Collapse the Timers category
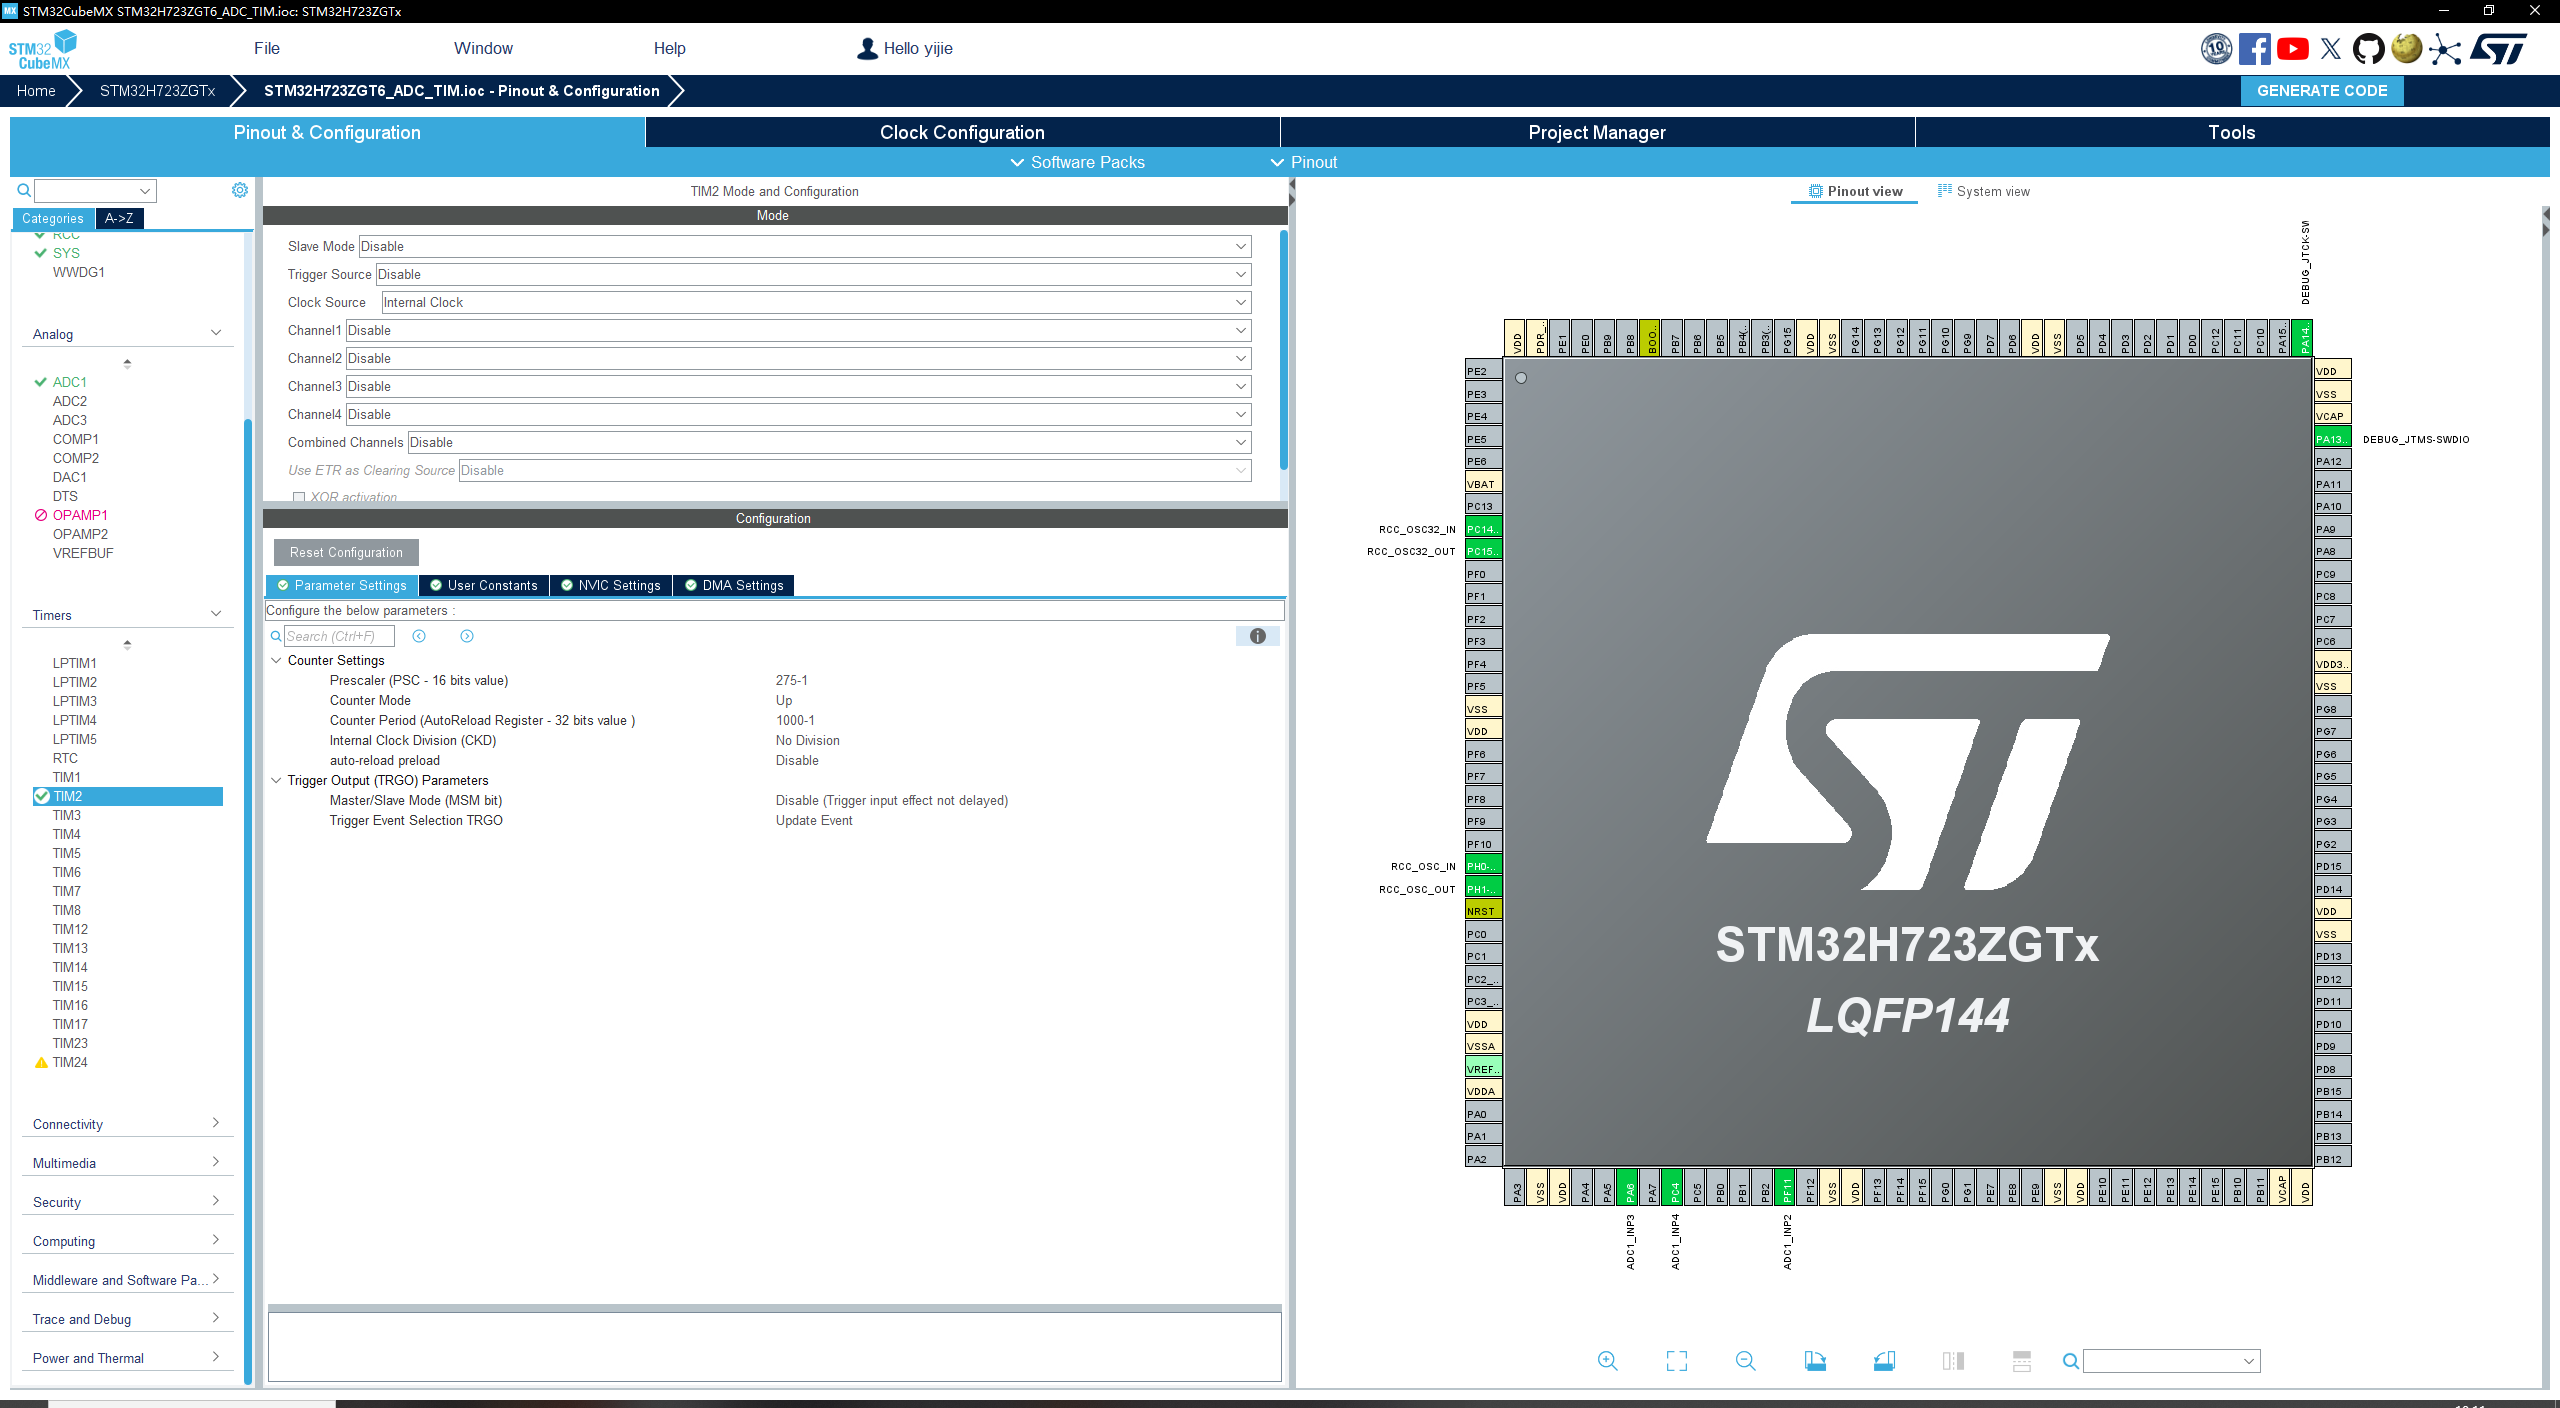 pos(127,615)
